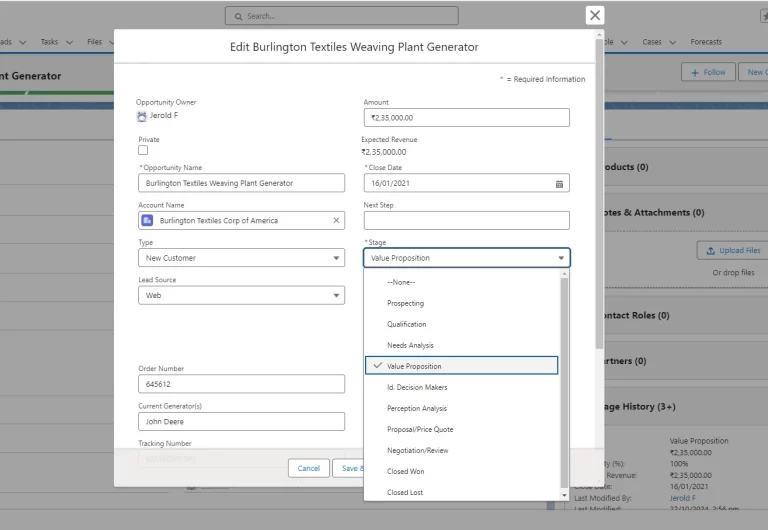Close the edit dialog with X button
Screen dimensions: 768x530
(x=595, y=15)
